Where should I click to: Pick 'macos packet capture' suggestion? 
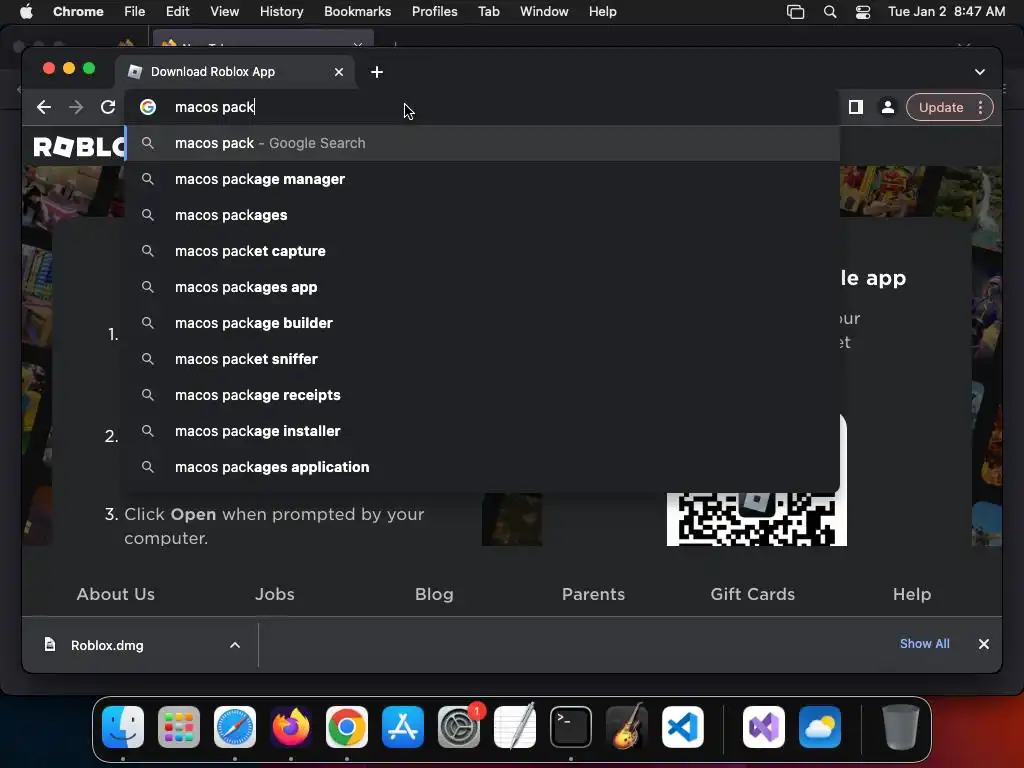click(x=483, y=251)
